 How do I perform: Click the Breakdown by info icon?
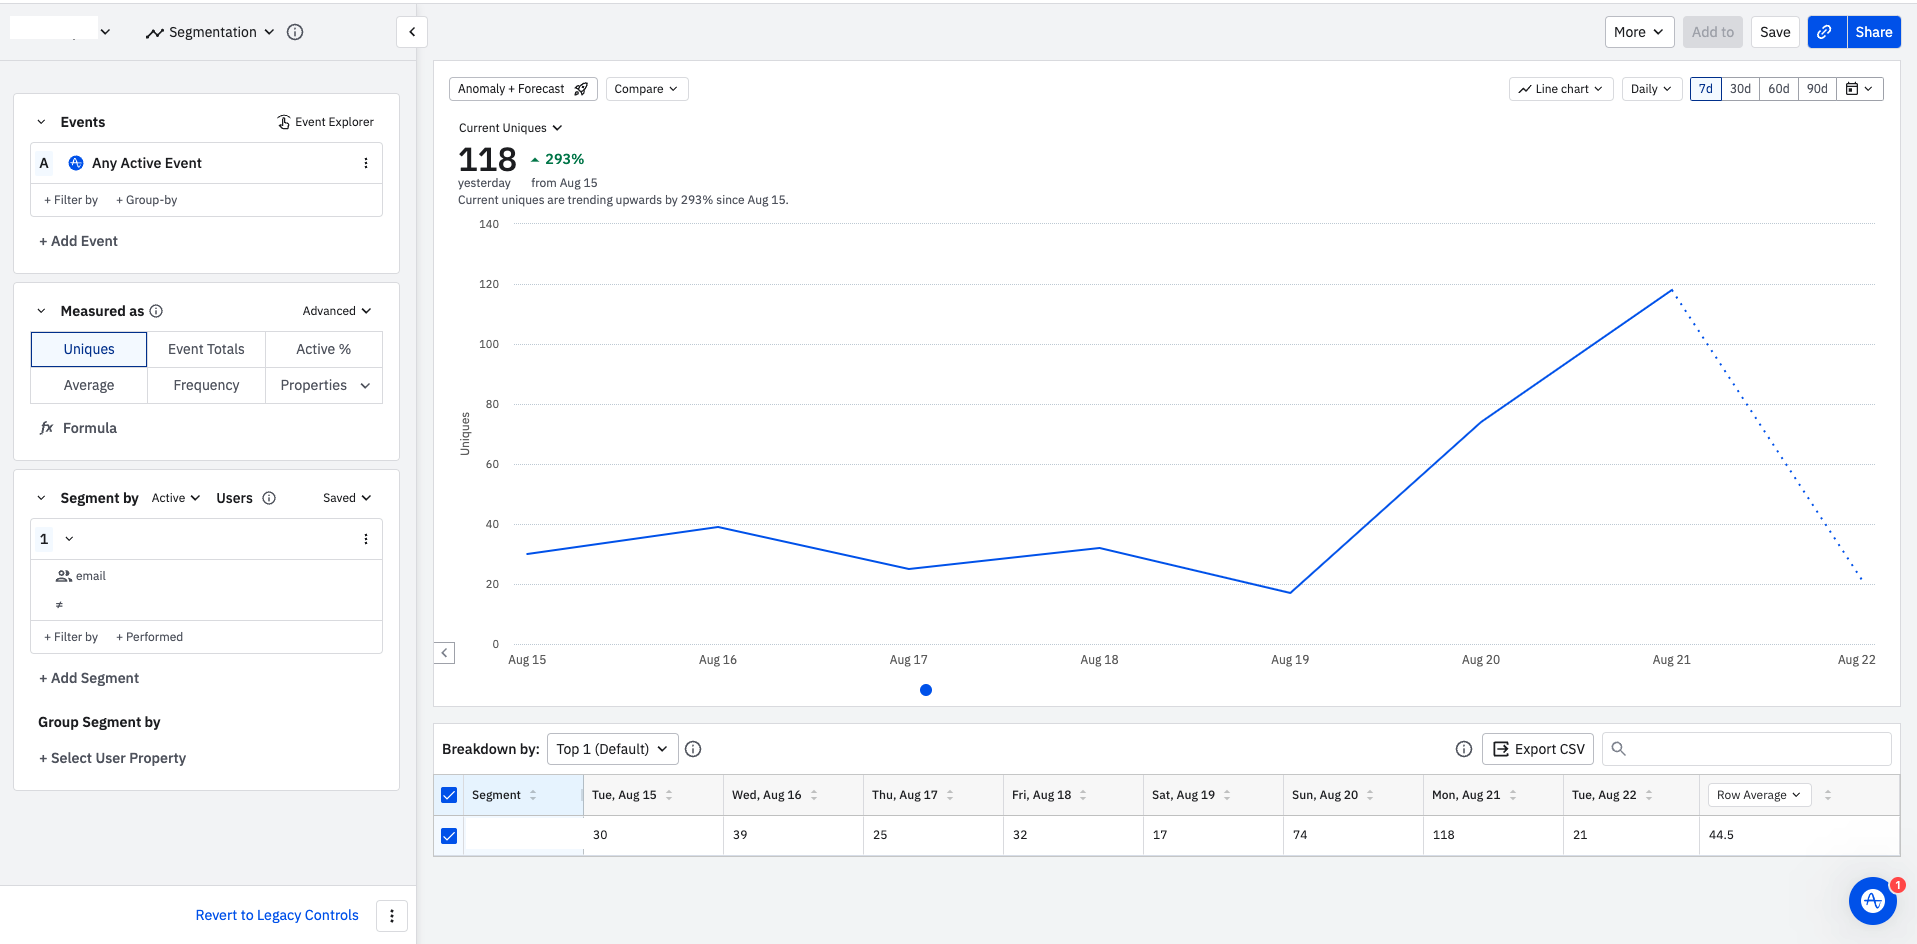coord(693,749)
